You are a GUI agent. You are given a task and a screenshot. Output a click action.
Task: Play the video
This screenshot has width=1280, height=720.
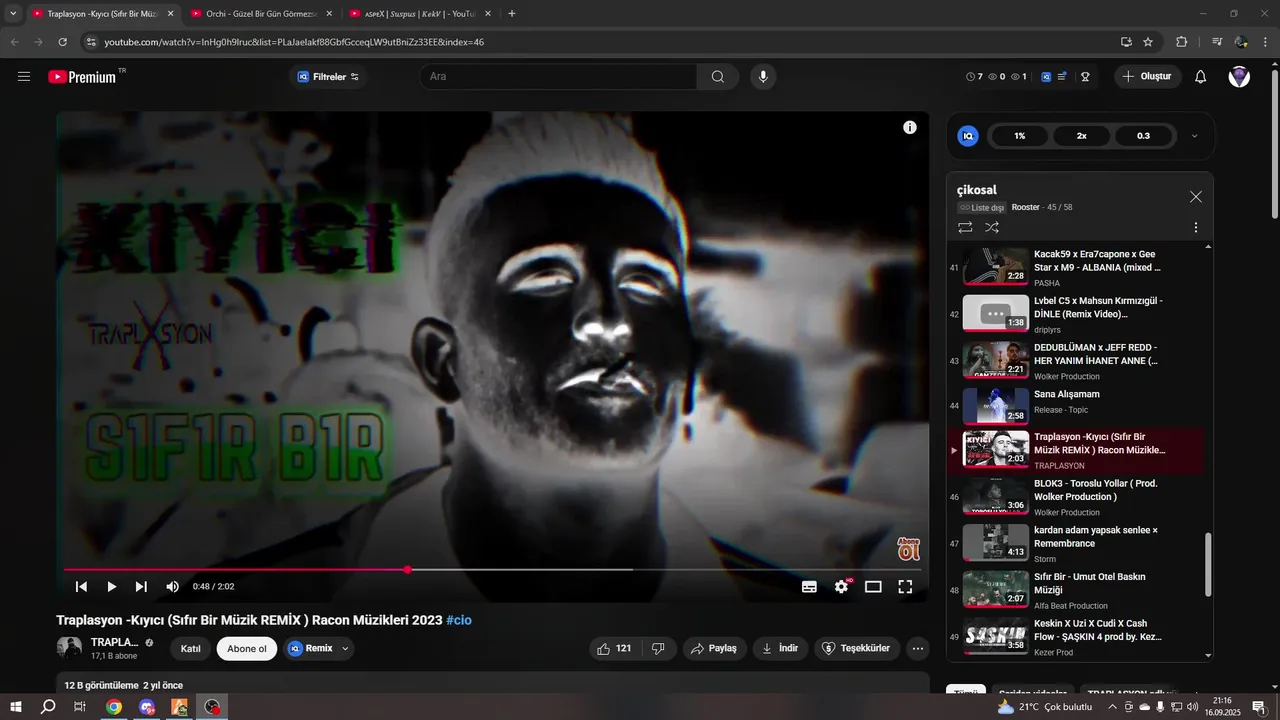click(112, 587)
